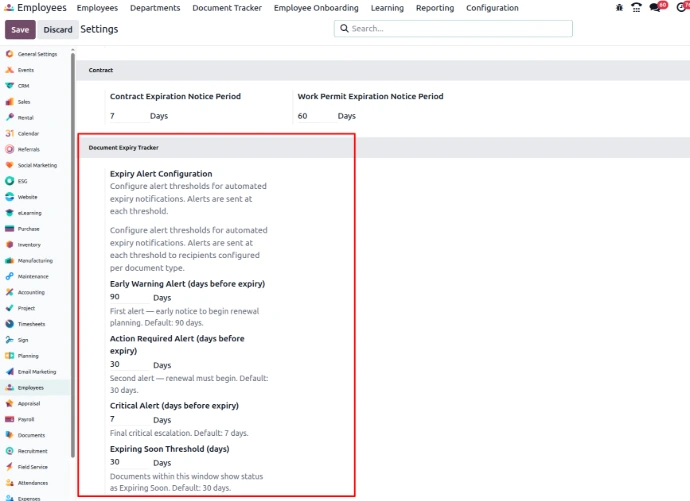
Task: Open Recruitment settings from sidebar
Action: pyautogui.click(x=31, y=451)
